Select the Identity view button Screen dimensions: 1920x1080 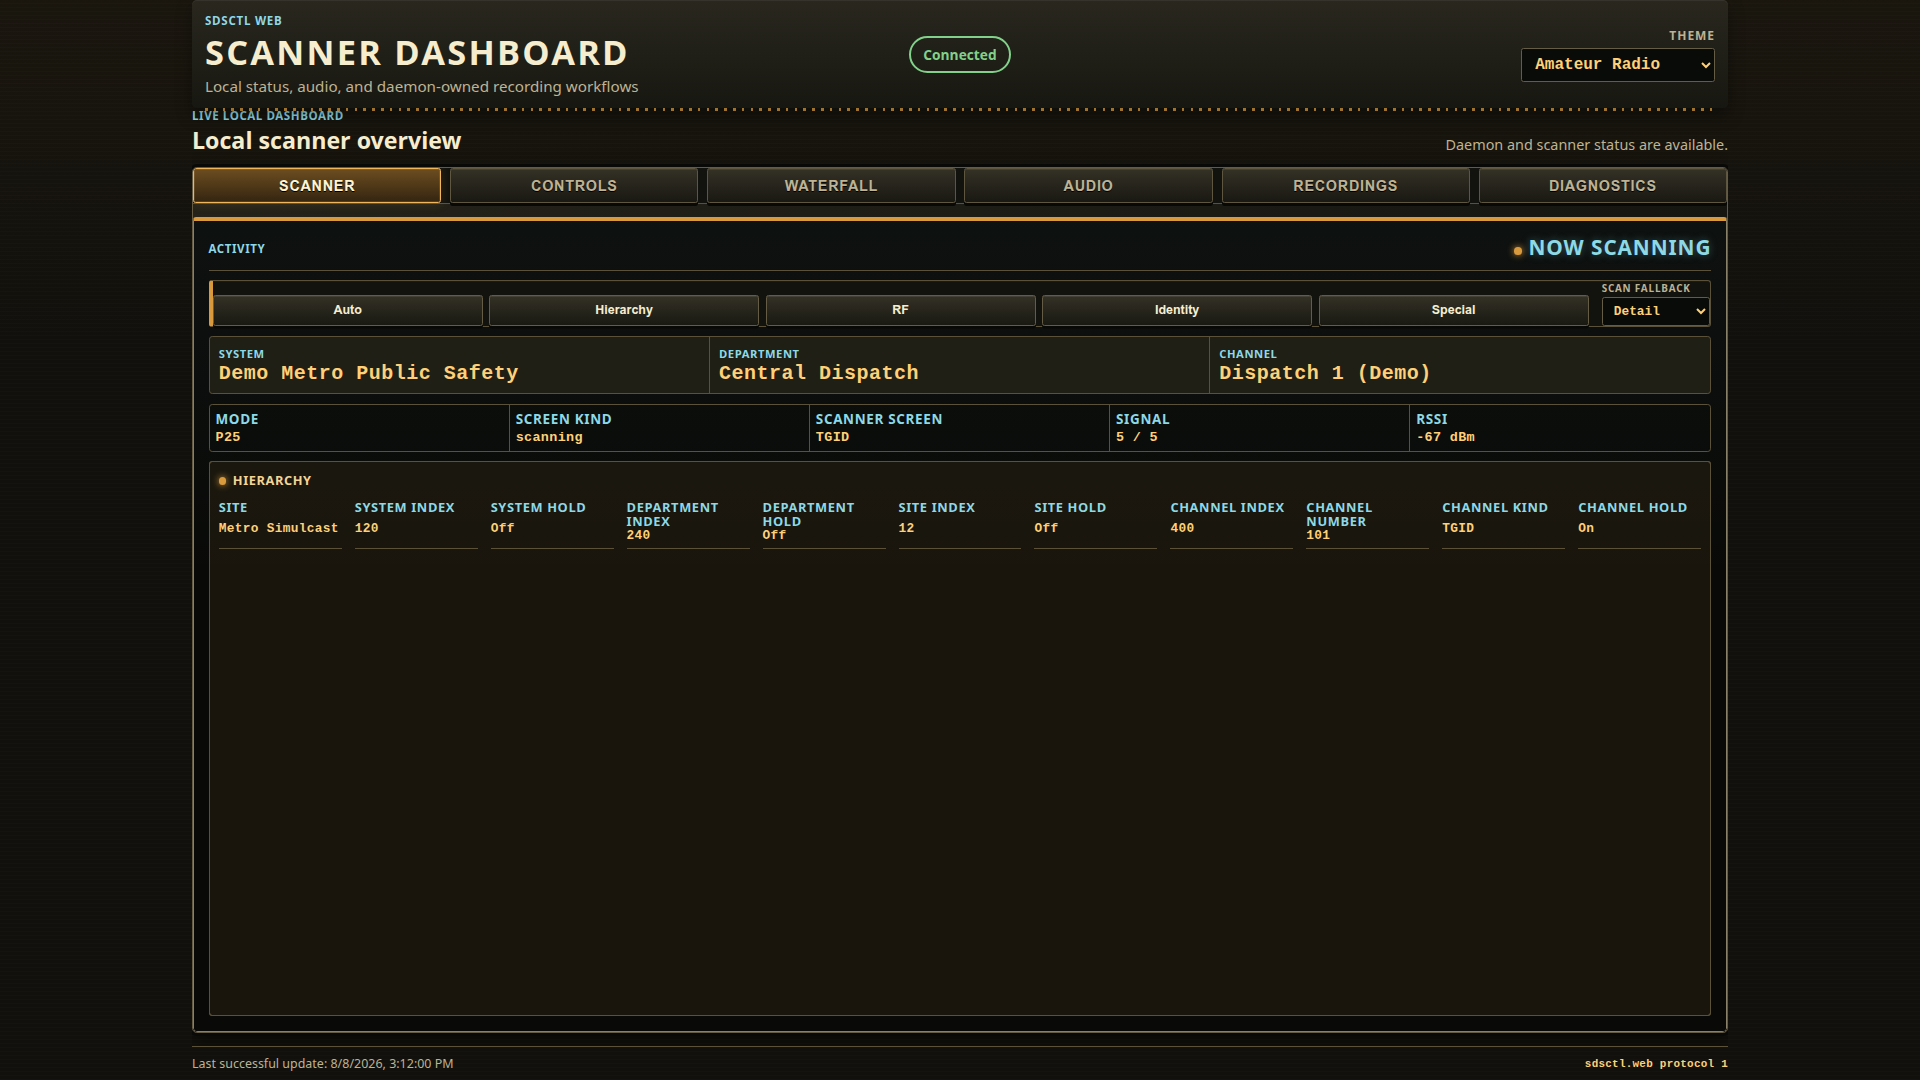pyautogui.click(x=1177, y=310)
